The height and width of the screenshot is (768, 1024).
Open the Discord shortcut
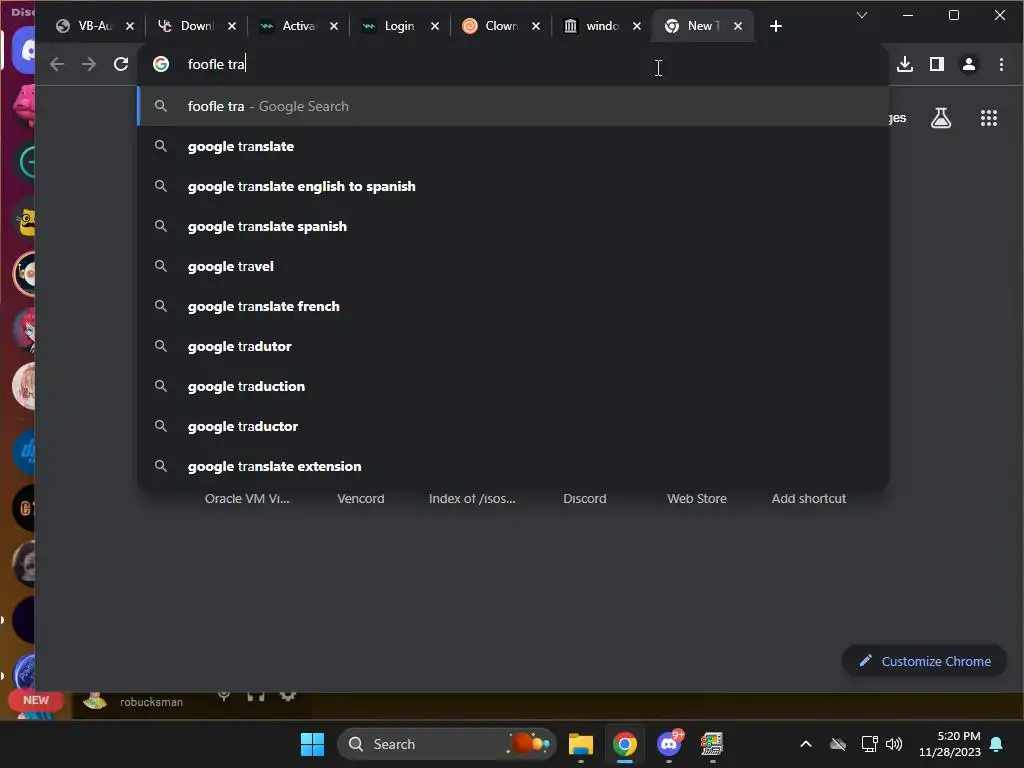[x=584, y=498]
